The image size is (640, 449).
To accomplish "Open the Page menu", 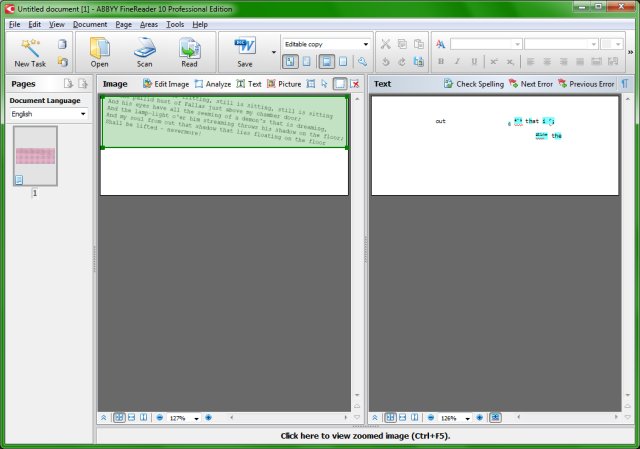I will click(123, 24).
